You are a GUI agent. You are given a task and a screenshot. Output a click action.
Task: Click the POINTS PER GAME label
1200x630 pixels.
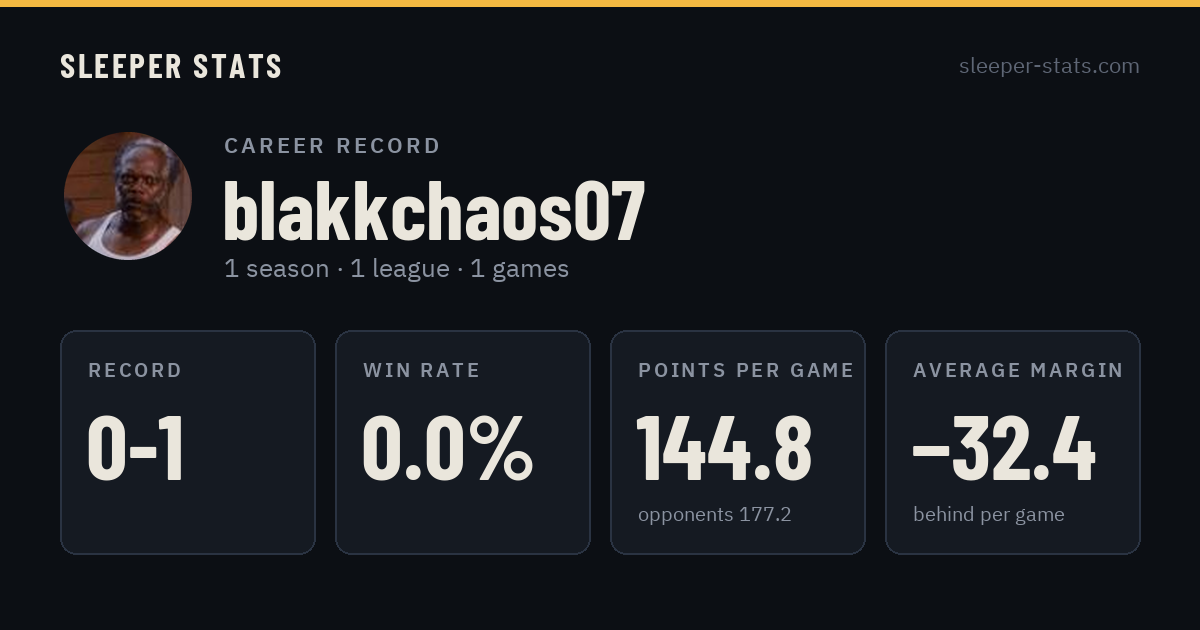746,371
